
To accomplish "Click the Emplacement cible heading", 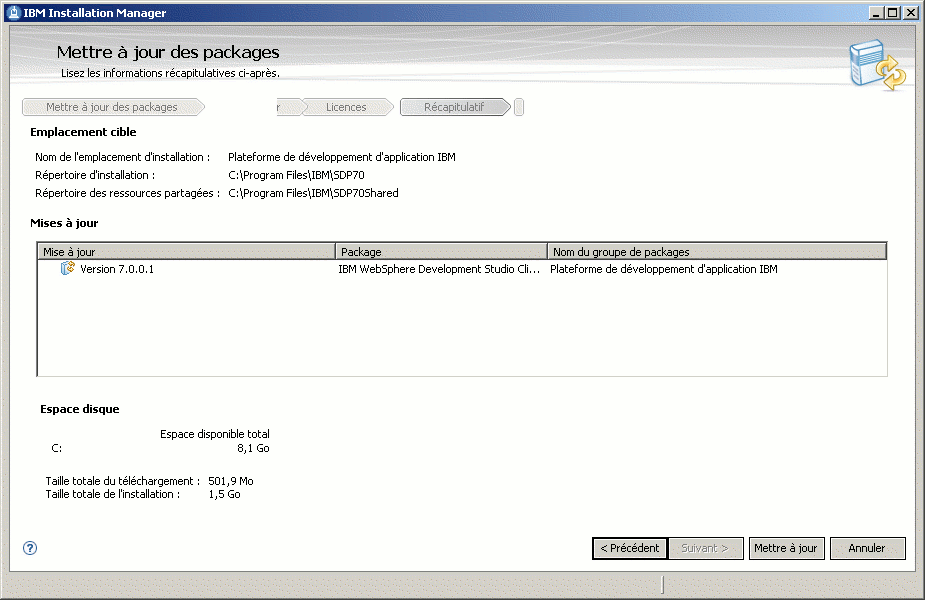I will [83, 132].
